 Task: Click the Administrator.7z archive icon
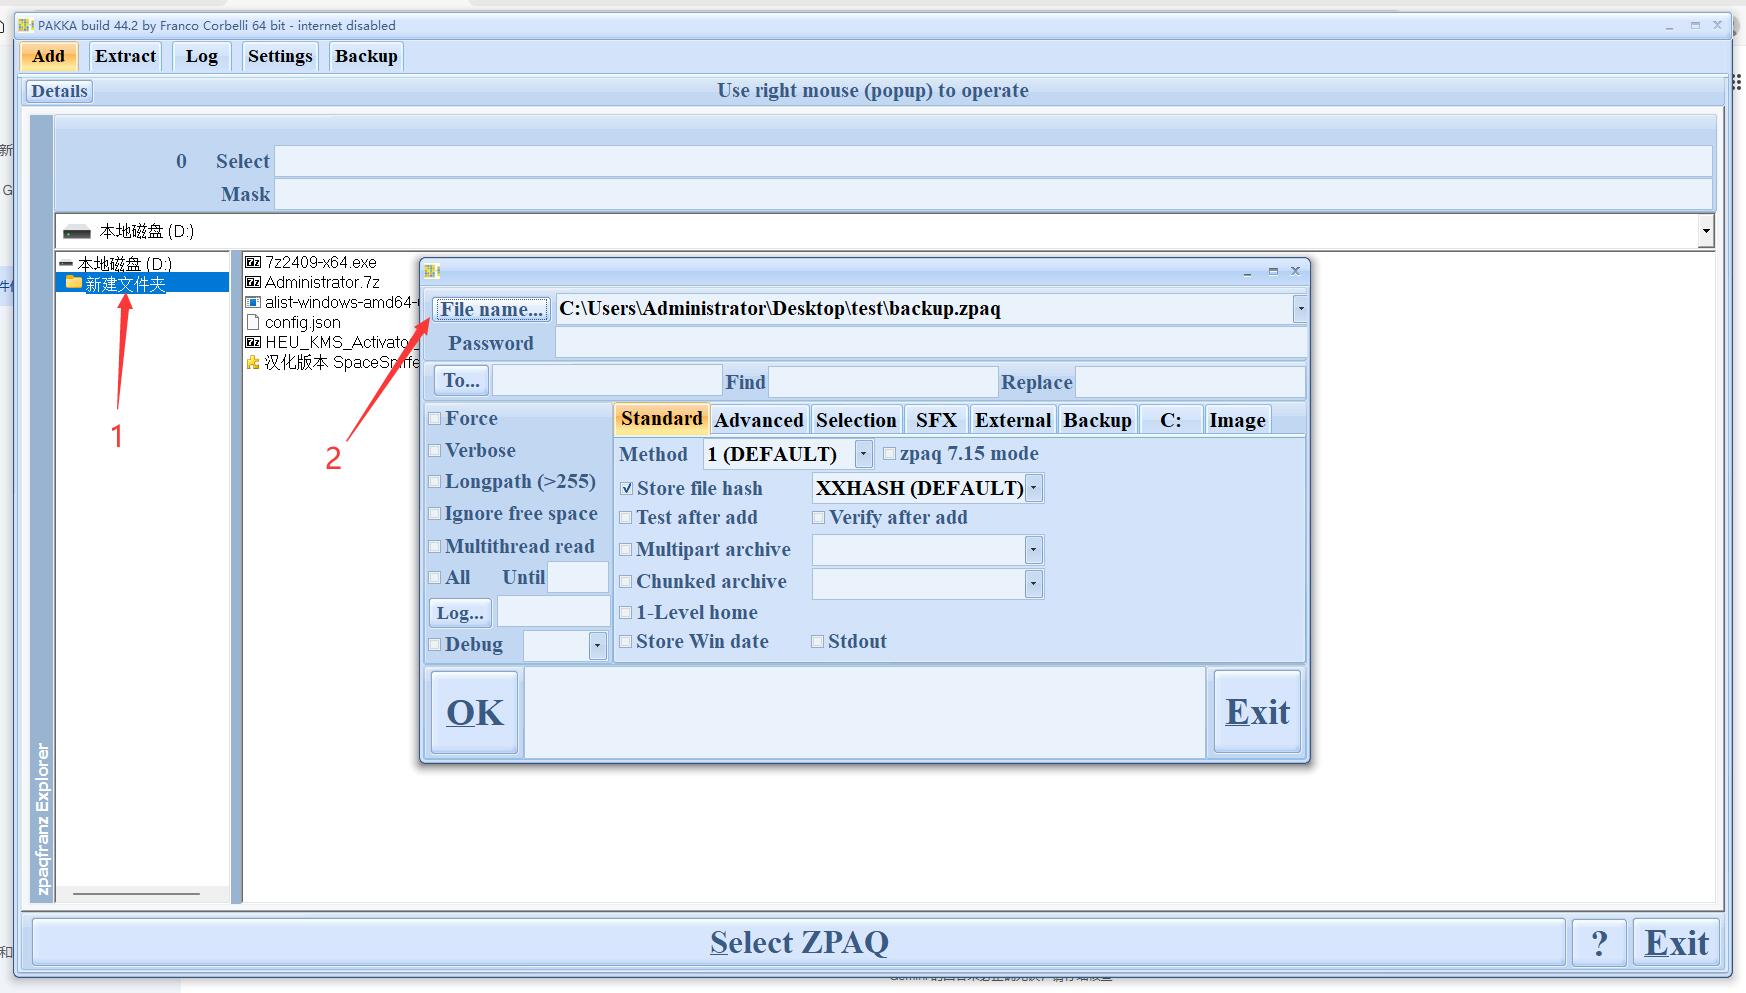(253, 282)
